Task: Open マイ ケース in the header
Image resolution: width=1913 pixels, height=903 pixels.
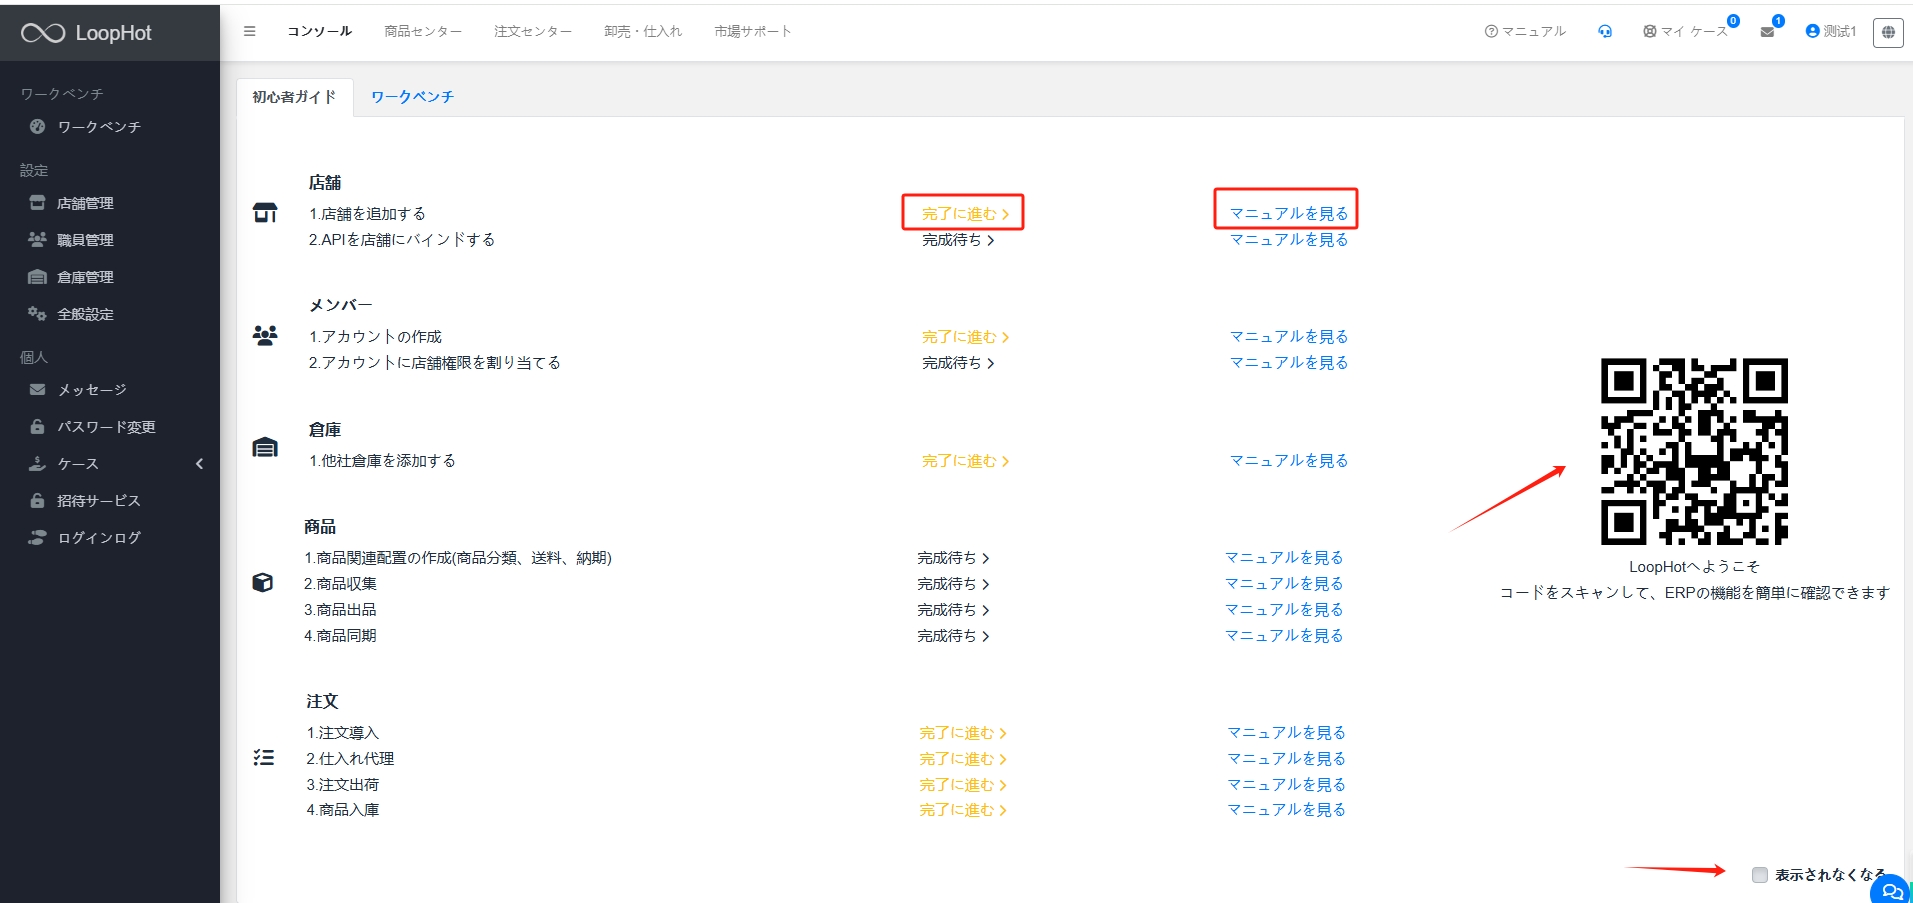Action: [x=1685, y=32]
